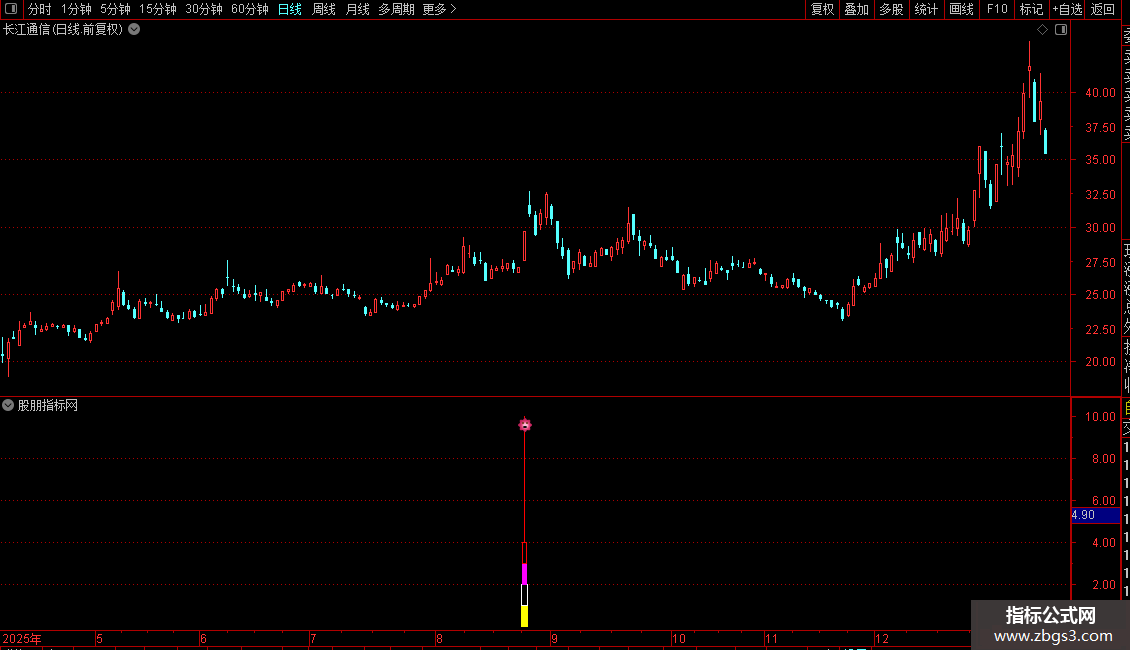Click month 12 on the time axis

pos(882,638)
